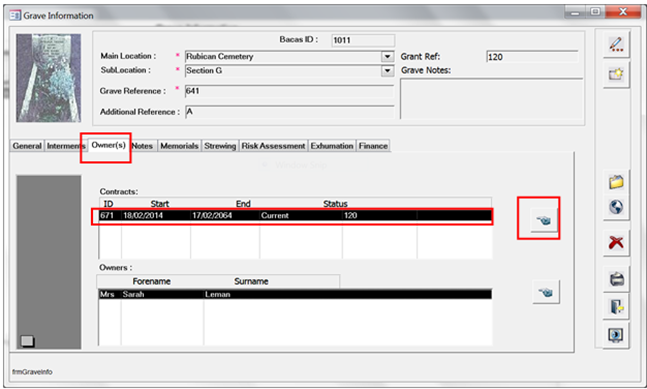
Task: Click the pencil edit icon in the right sidebar
Action: [x=616, y=44]
